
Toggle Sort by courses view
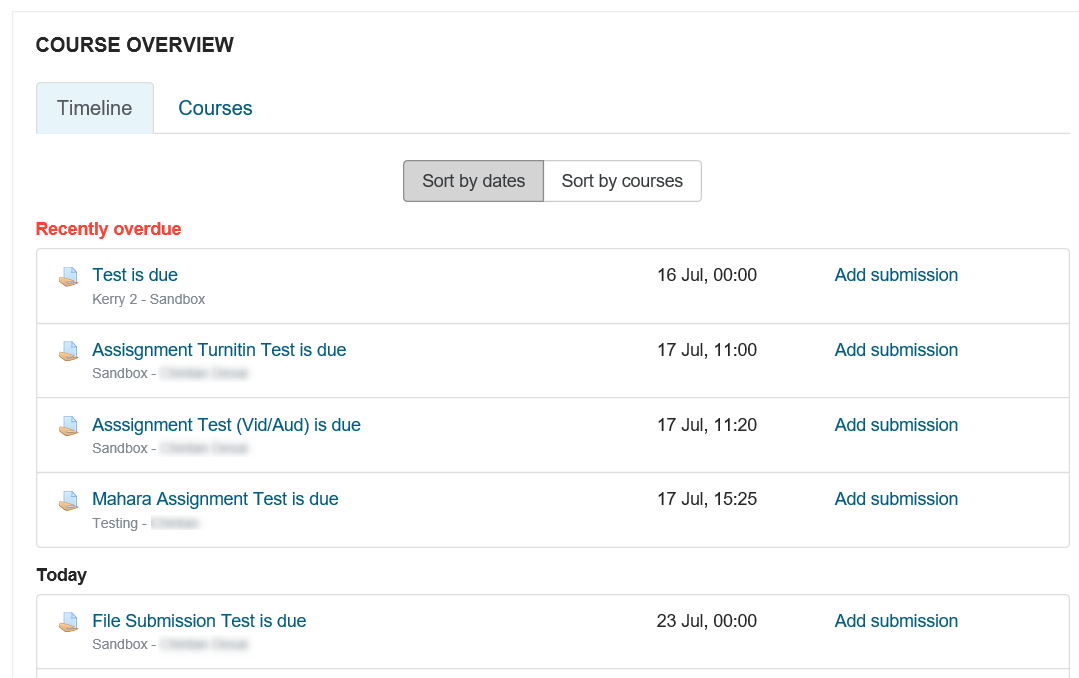[x=622, y=181]
